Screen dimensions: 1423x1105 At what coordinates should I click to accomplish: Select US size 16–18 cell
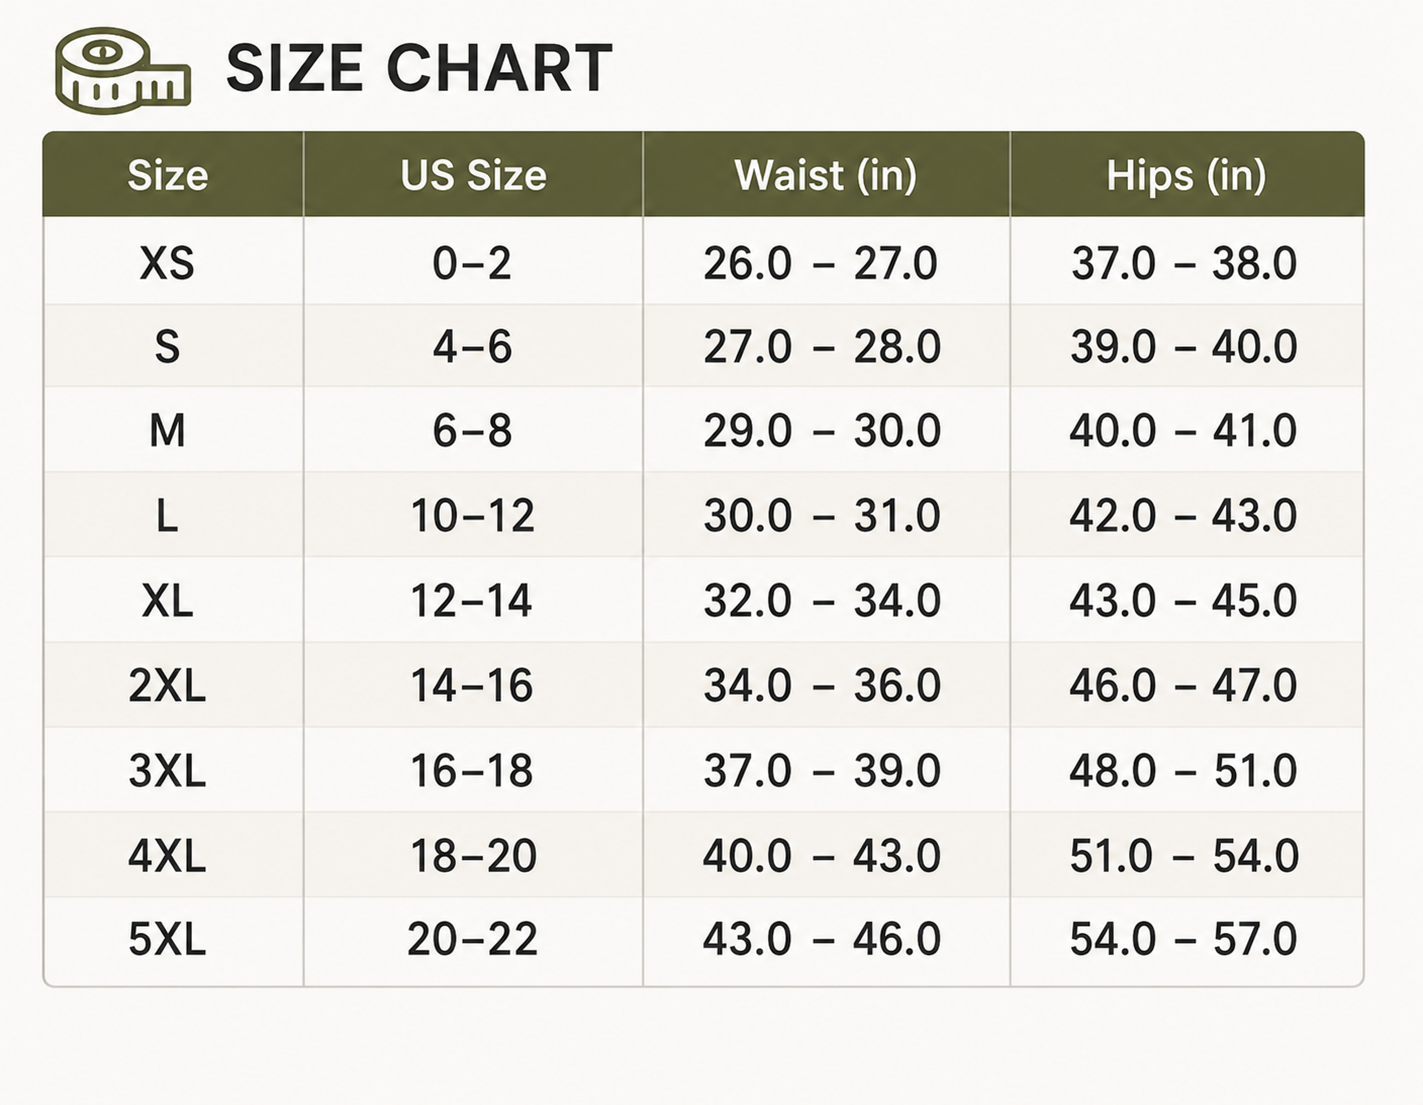pos(472,771)
